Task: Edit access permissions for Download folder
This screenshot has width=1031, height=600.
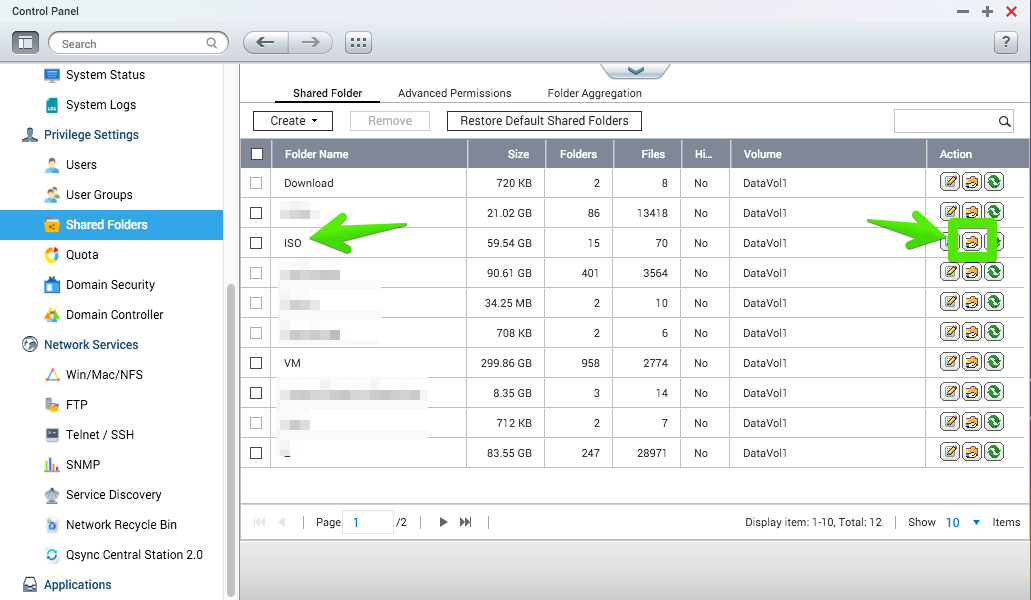Action: (x=972, y=181)
